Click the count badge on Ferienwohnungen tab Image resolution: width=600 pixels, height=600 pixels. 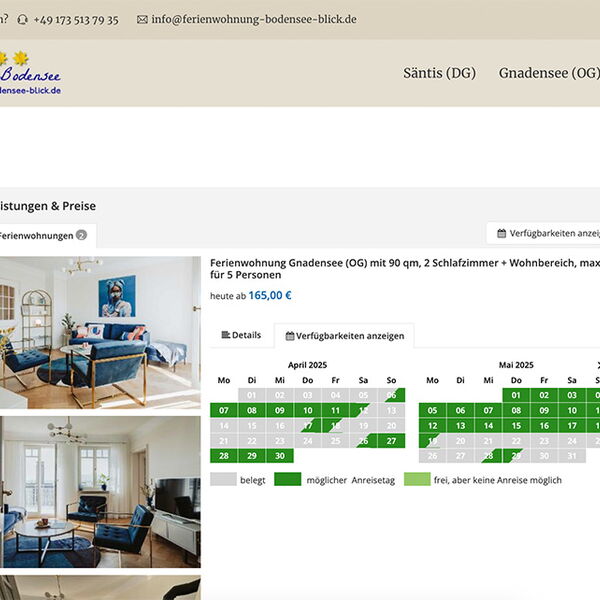[x=81, y=236]
